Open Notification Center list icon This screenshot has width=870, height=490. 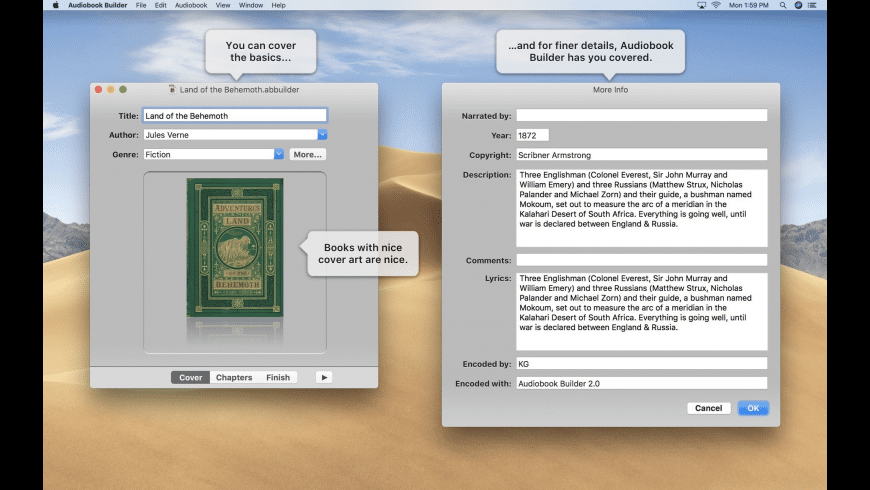click(812, 5)
